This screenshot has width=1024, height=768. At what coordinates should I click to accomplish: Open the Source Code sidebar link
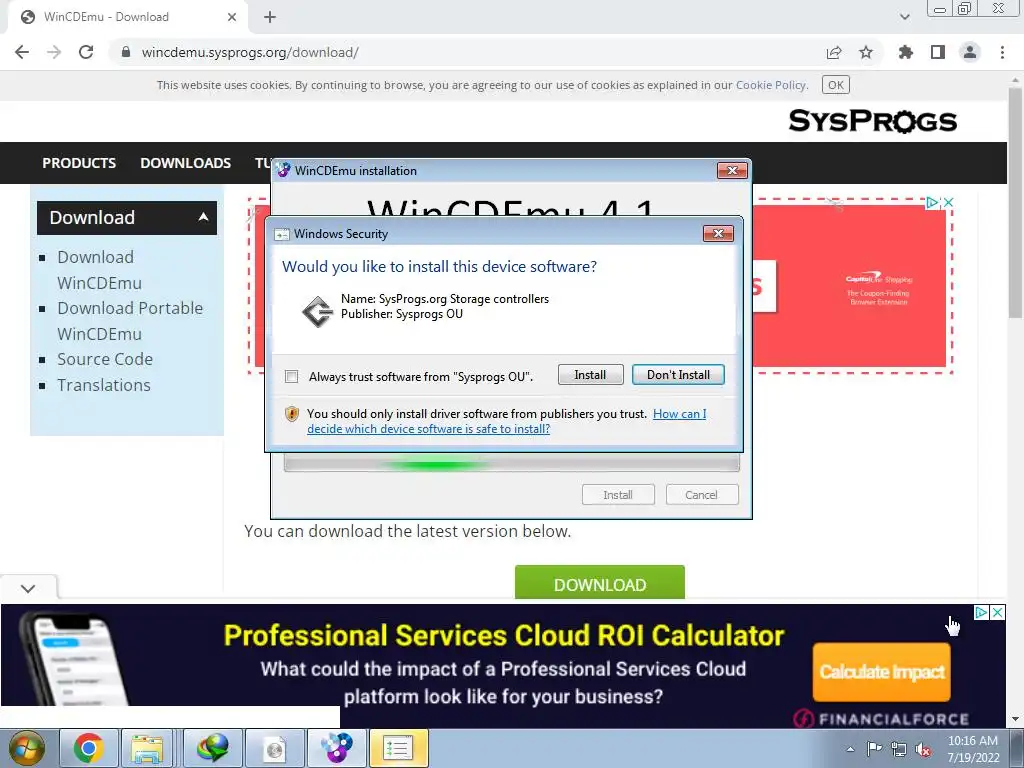(105, 359)
